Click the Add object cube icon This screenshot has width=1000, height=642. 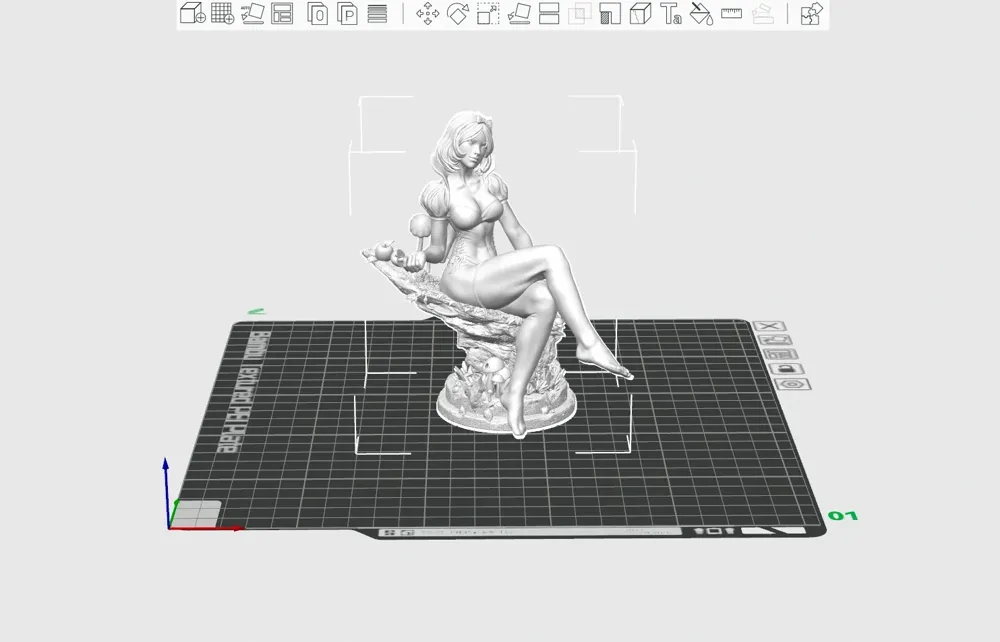point(192,13)
